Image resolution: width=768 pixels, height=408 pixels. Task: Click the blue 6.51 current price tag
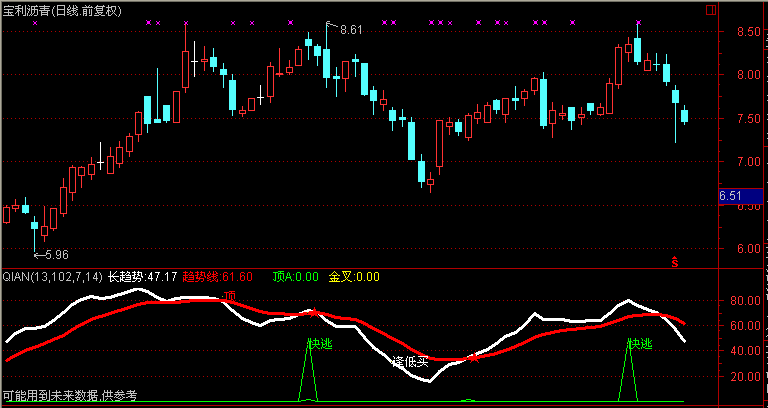coord(738,197)
